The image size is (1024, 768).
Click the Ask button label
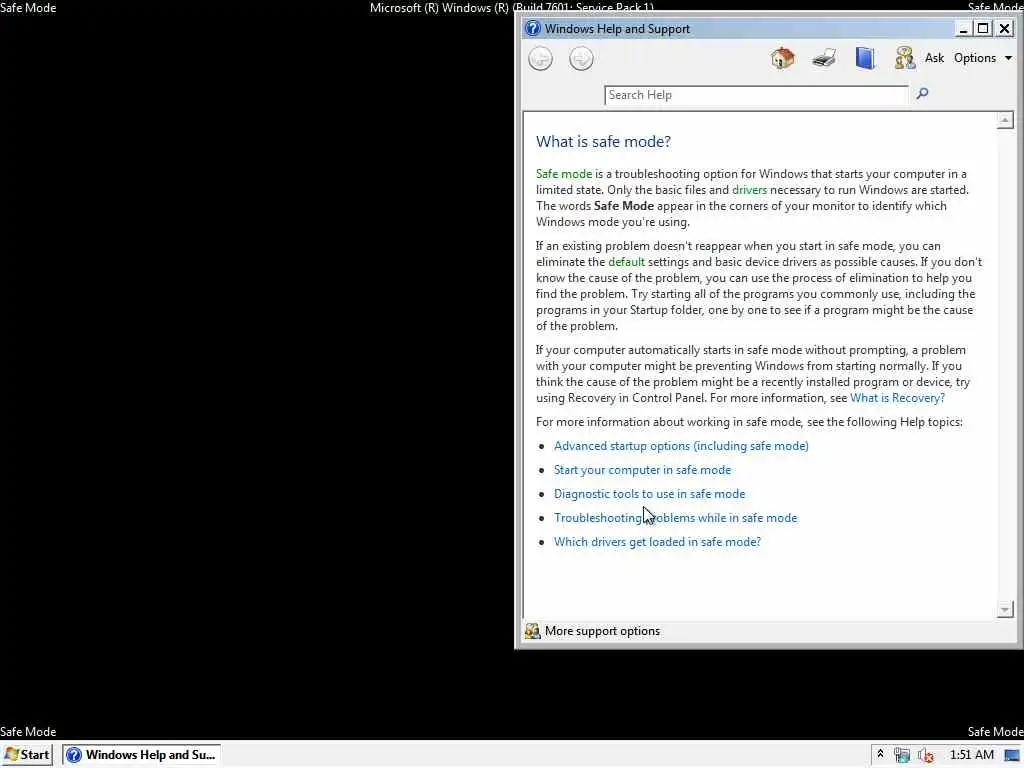click(934, 58)
